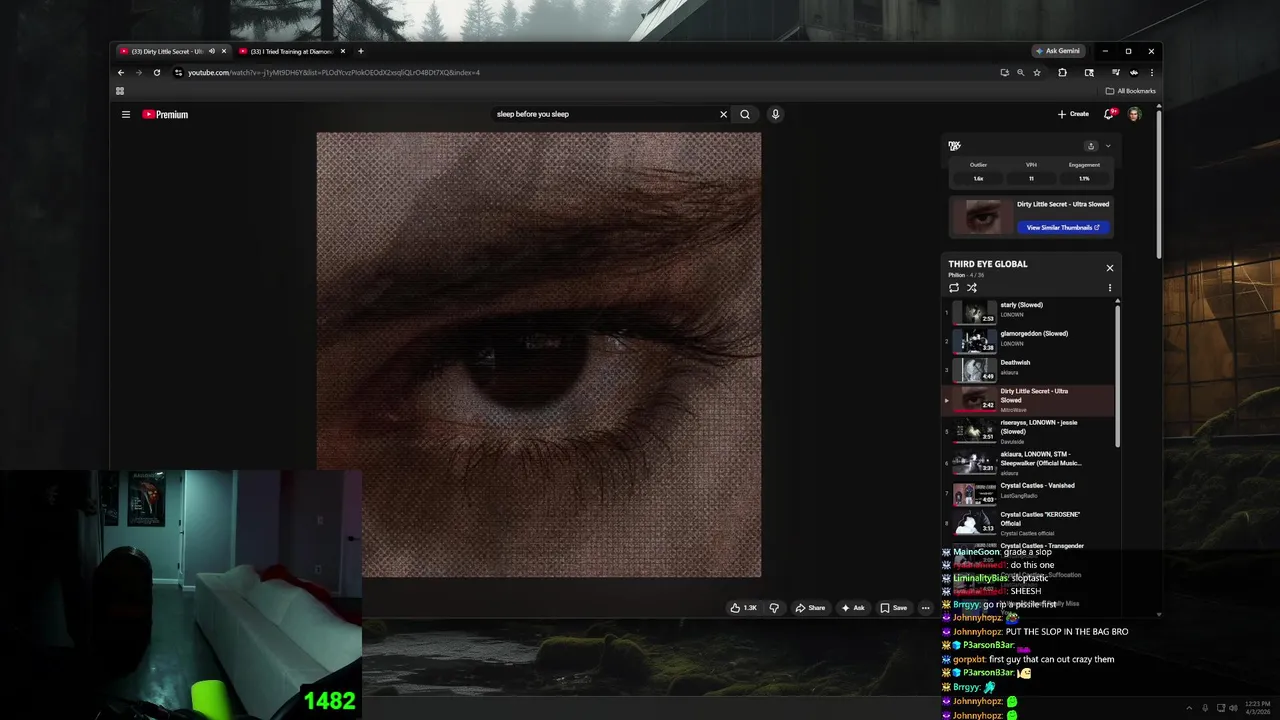Click the Ask Gemini button

[1058, 51]
